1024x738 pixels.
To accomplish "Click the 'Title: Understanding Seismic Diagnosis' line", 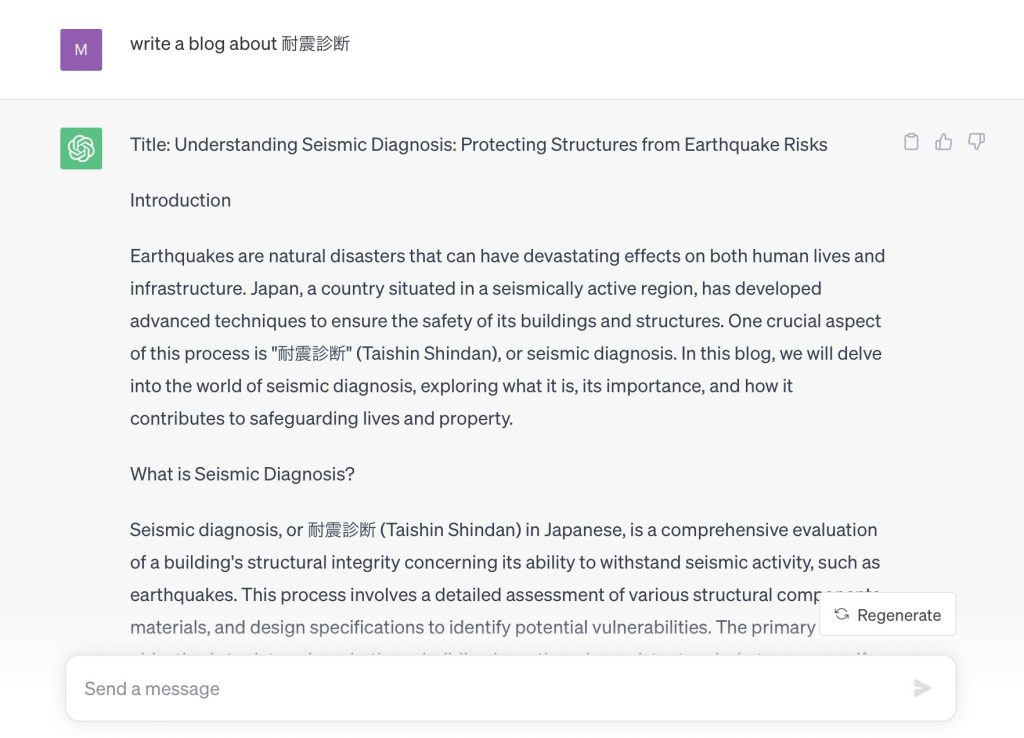I will click(x=479, y=144).
